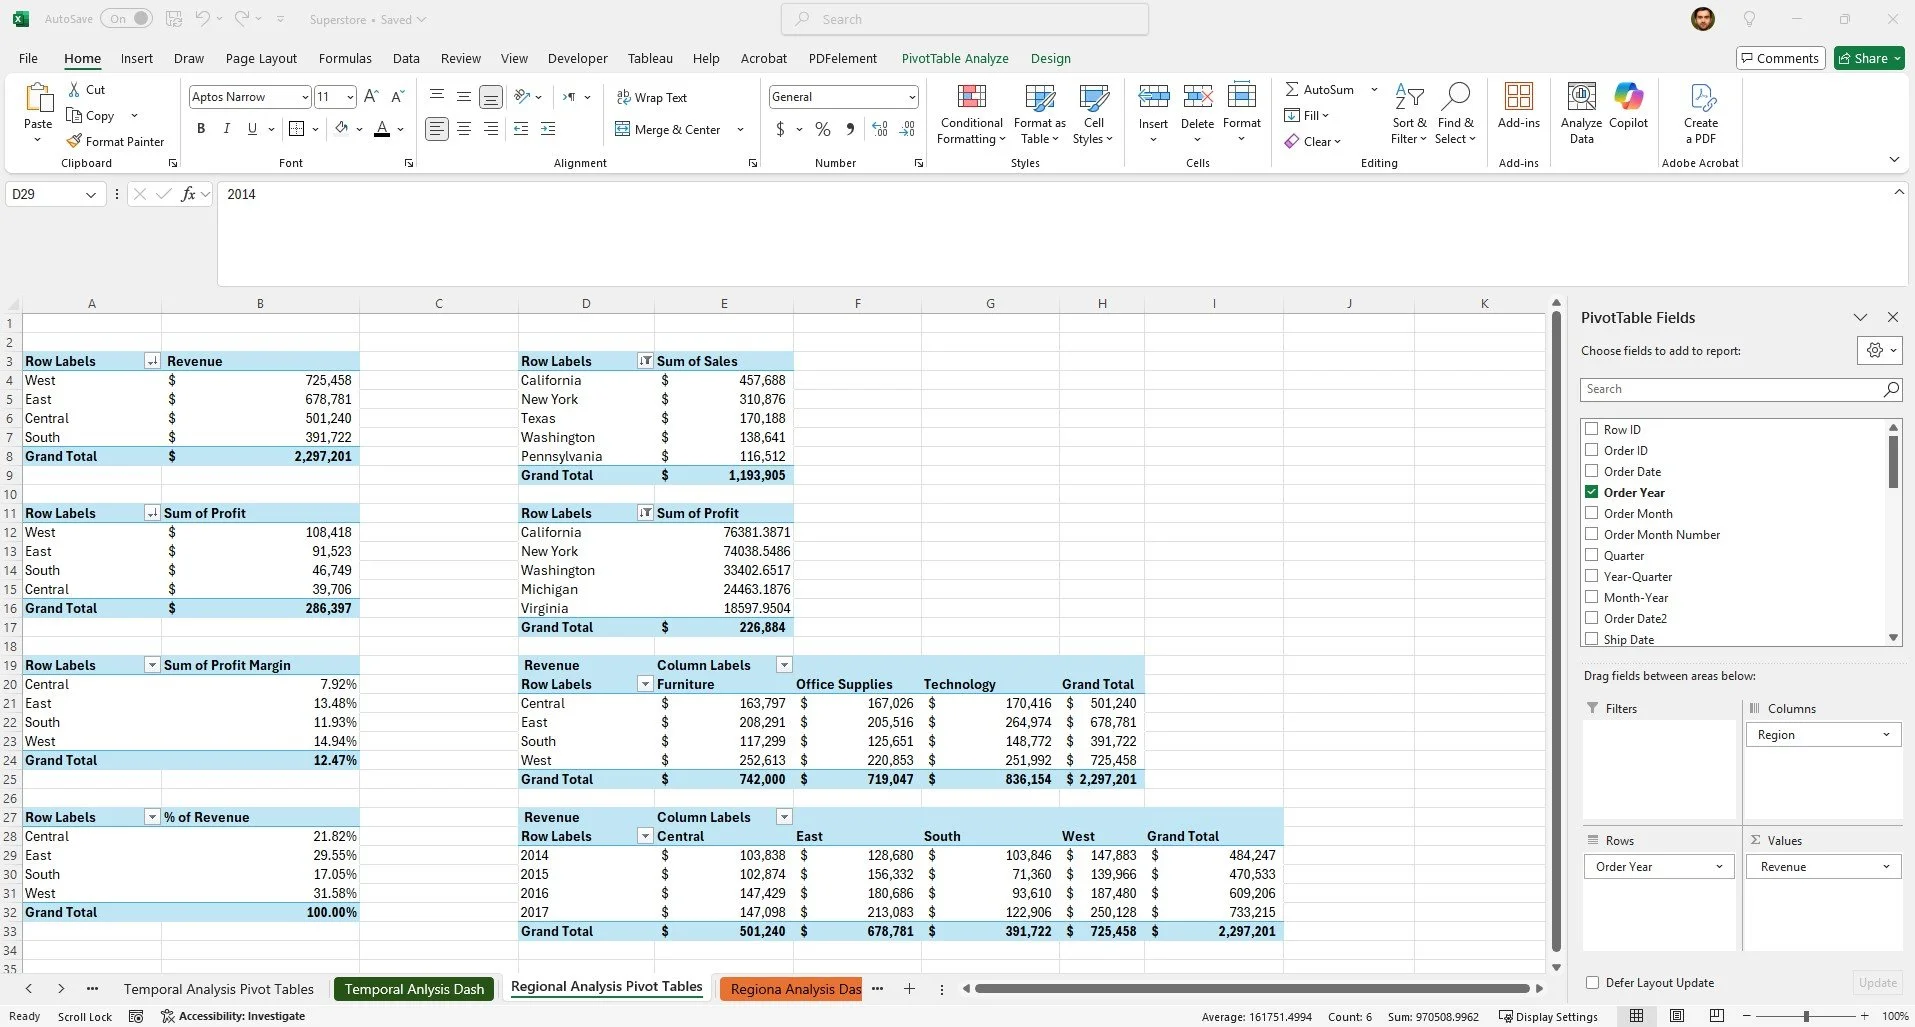Open the number format dropdown
The width and height of the screenshot is (1915, 1027).
(912, 97)
